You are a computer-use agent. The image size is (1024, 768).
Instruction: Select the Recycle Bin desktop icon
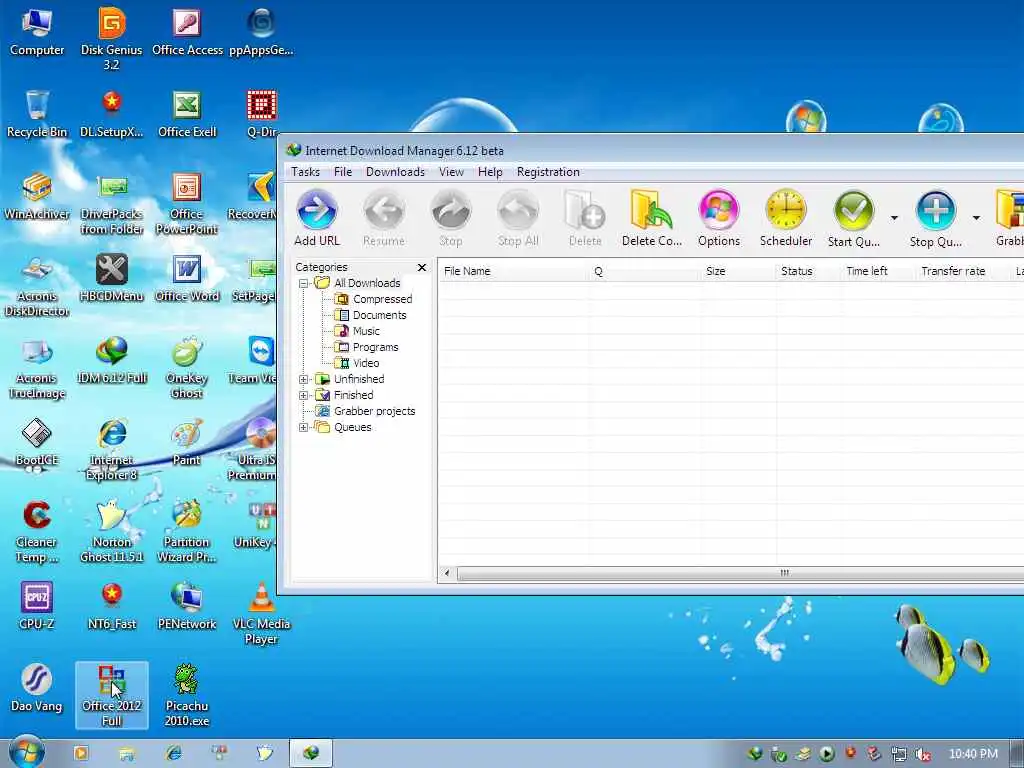(x=37, y=114)
